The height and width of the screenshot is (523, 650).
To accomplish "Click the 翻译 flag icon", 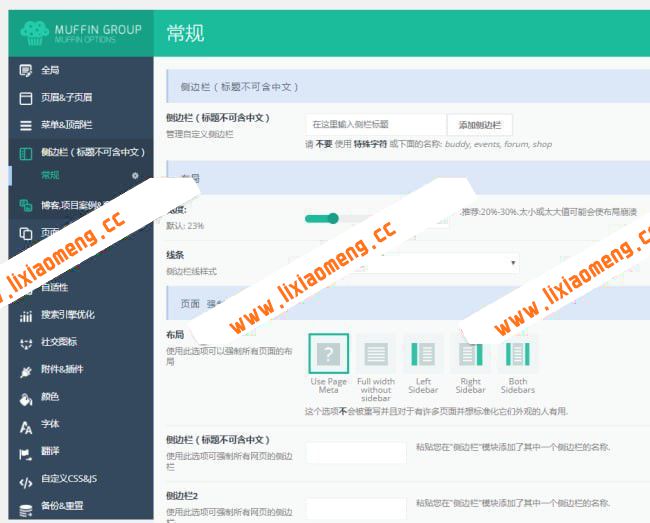I will tap(26, 455).
